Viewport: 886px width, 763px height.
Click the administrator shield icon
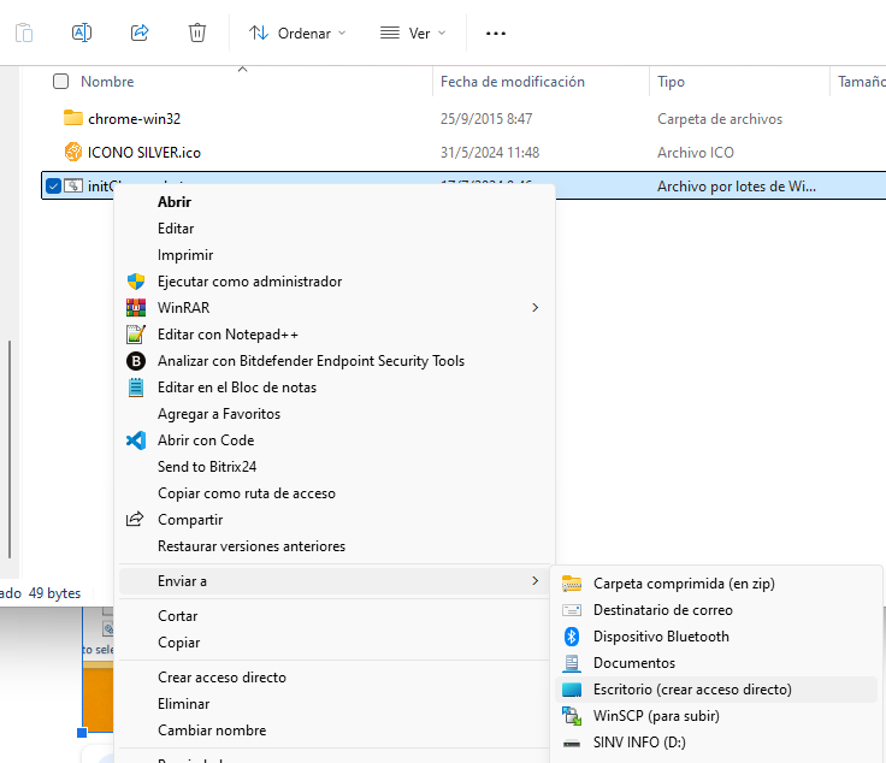coord(136,281)
